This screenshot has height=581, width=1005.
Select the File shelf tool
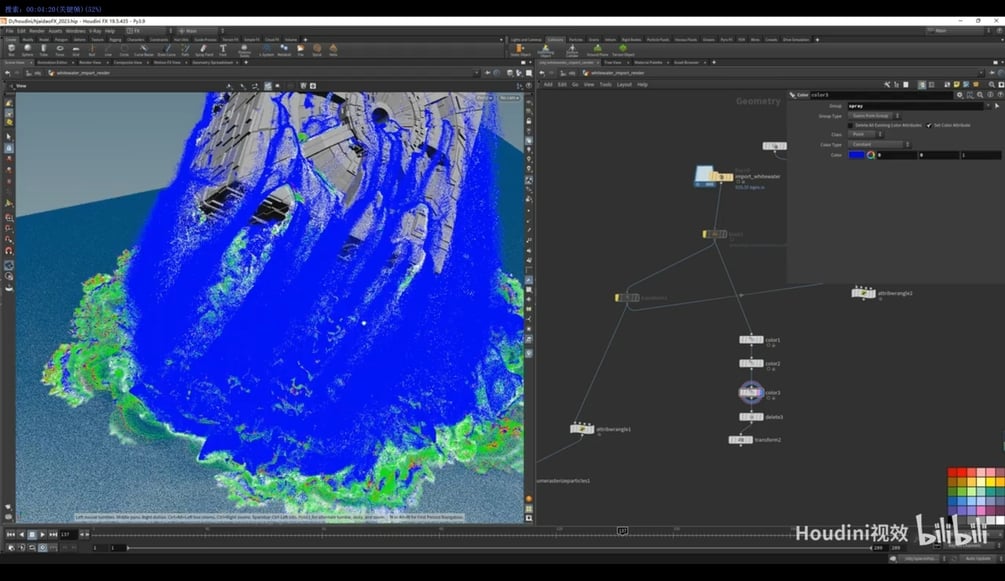coord(301,49)
